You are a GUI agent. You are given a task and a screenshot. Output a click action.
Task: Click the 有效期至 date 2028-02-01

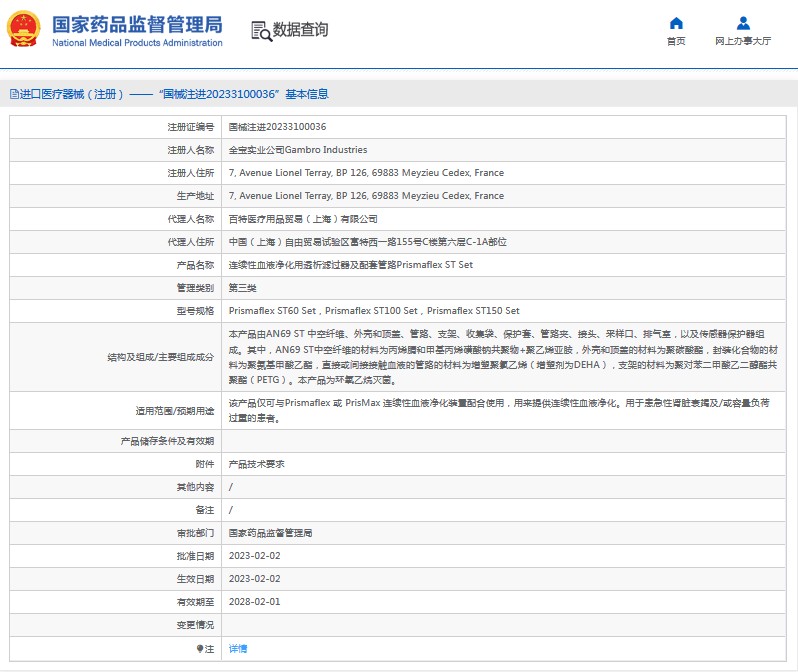254,602
